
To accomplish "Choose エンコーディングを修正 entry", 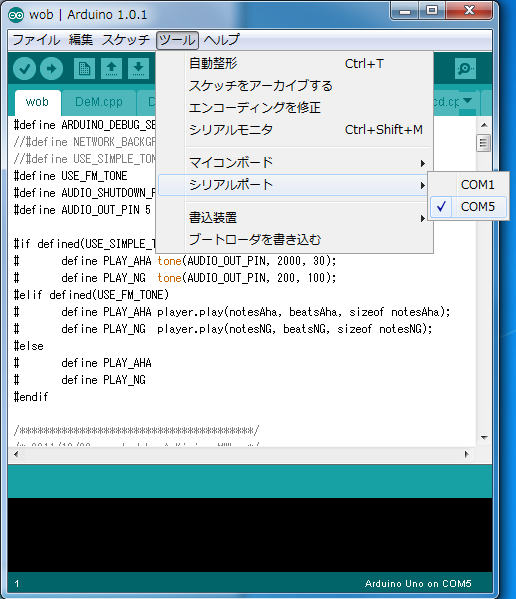I will [x=293, y=108].
